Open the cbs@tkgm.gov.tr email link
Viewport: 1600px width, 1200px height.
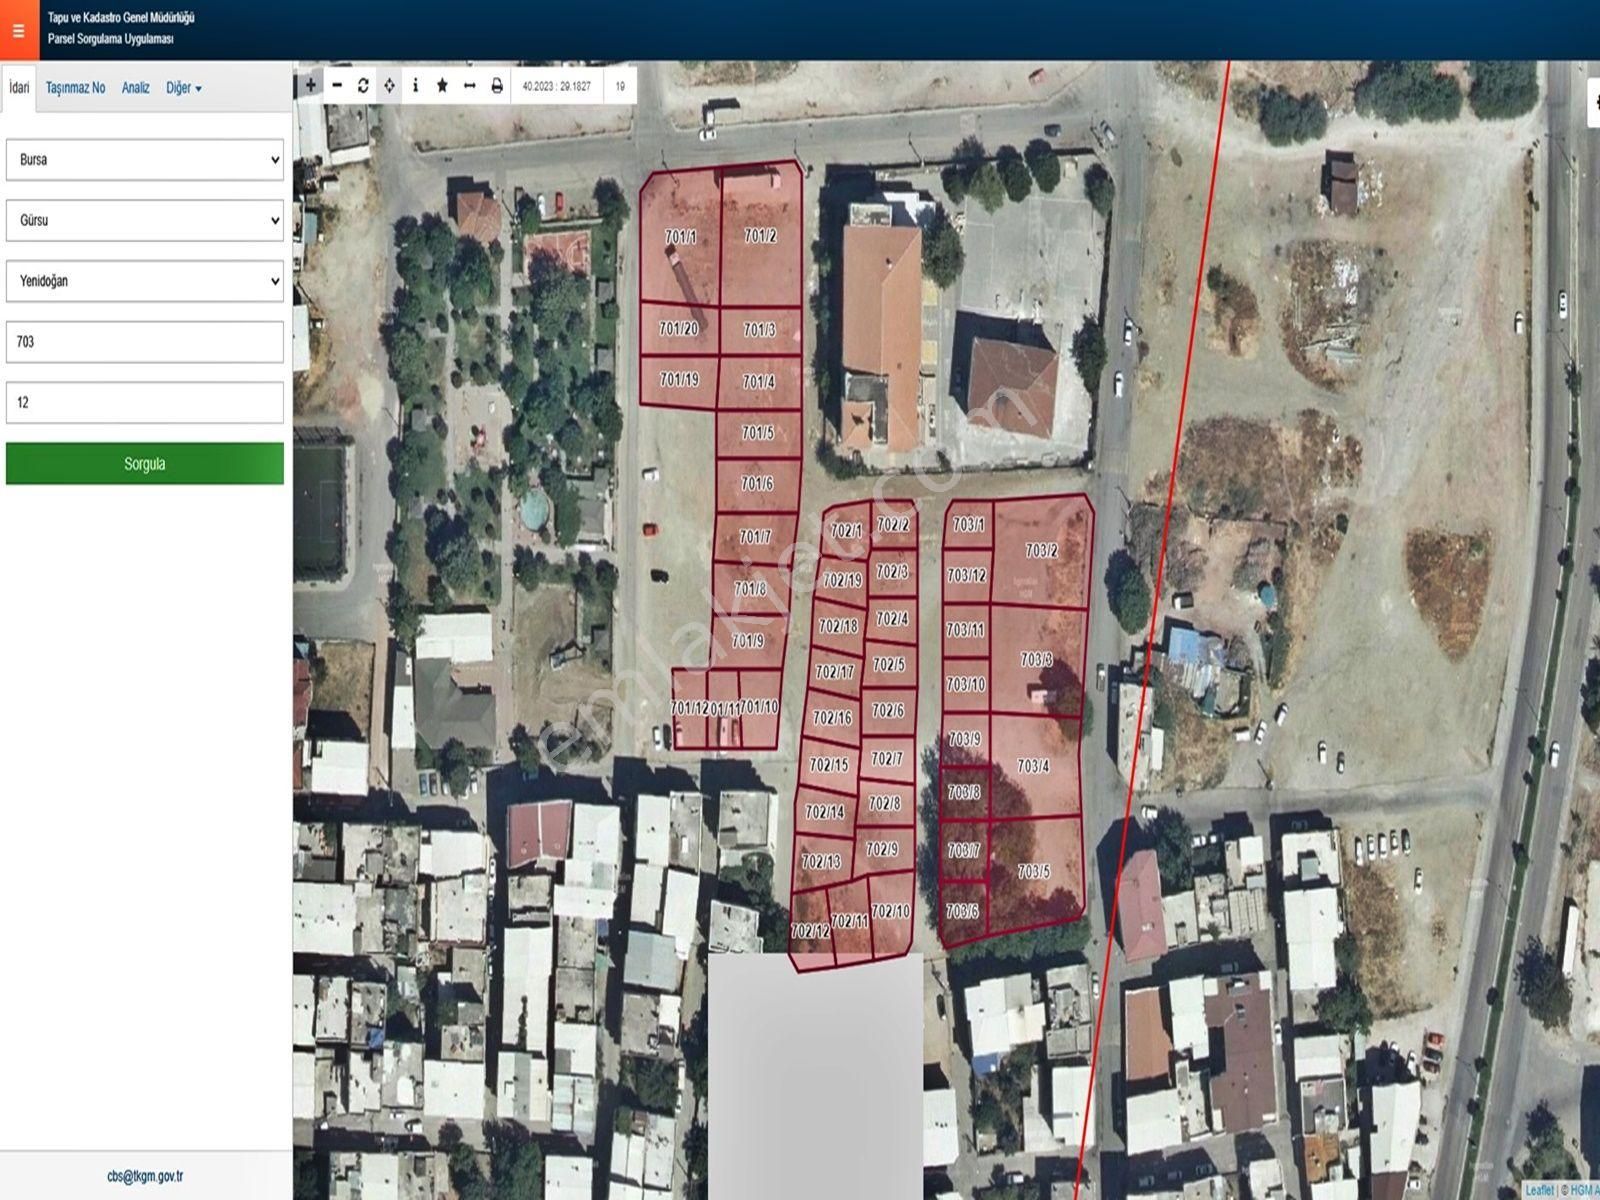click(145, 1177)
